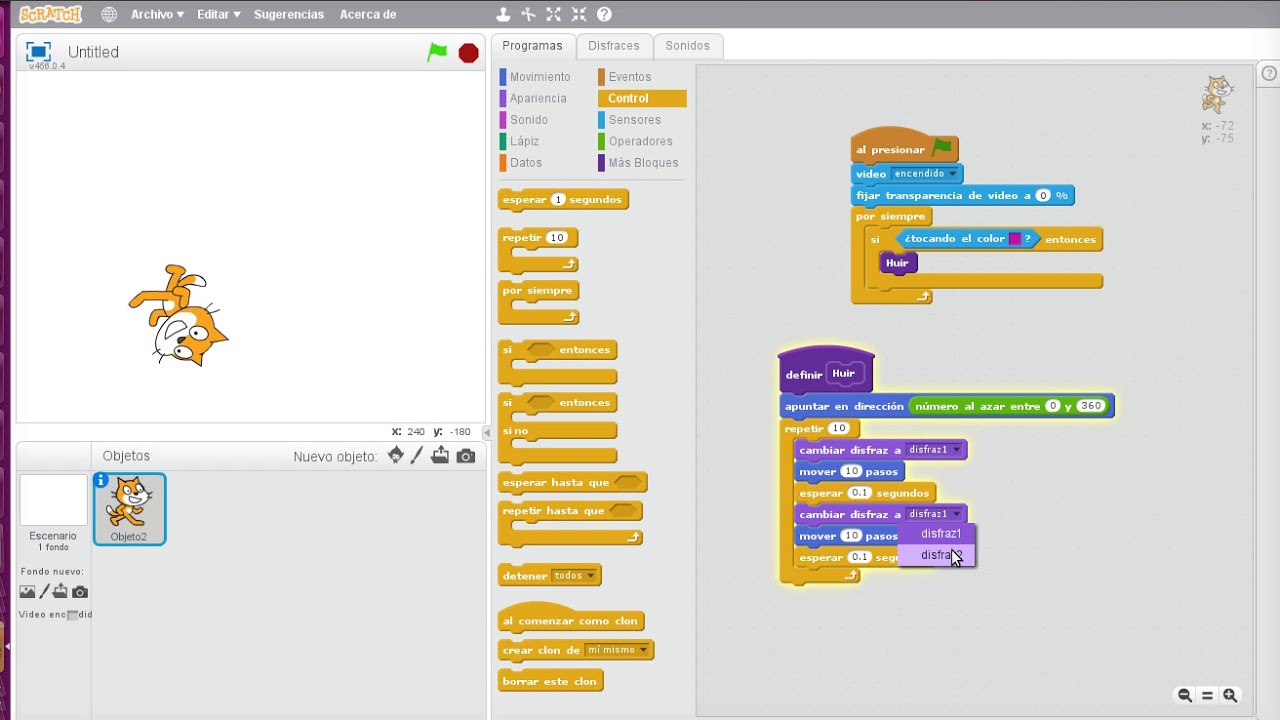The height and width of the screenshot is (720, 1280).
Task: Select the Eventos block category
Action: click(x=630, y=77)
